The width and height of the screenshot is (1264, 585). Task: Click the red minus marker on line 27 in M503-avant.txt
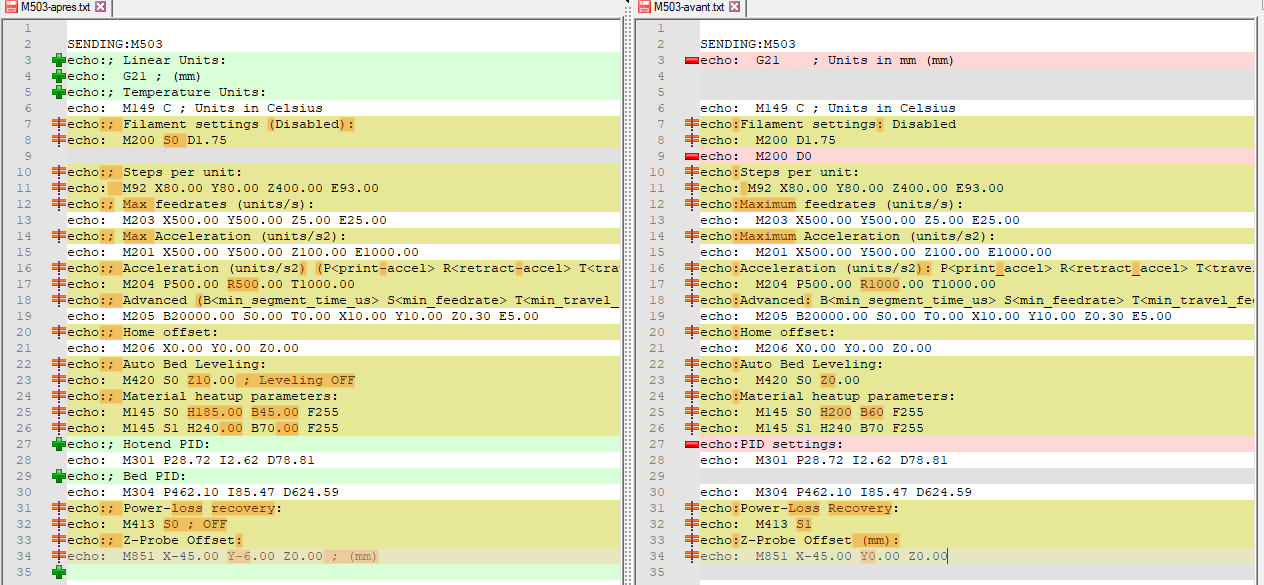click(691, 444)
